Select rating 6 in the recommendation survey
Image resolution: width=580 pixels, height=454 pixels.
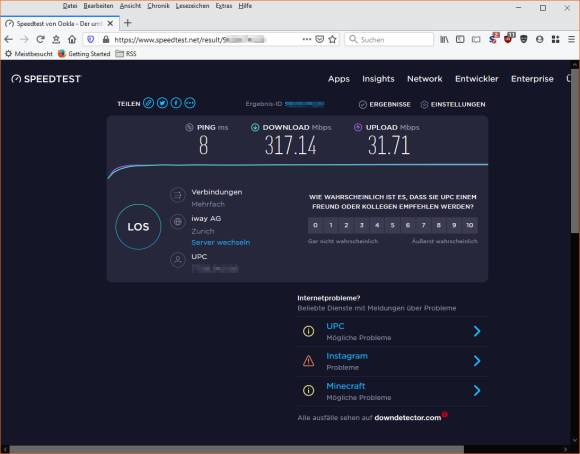408,225
